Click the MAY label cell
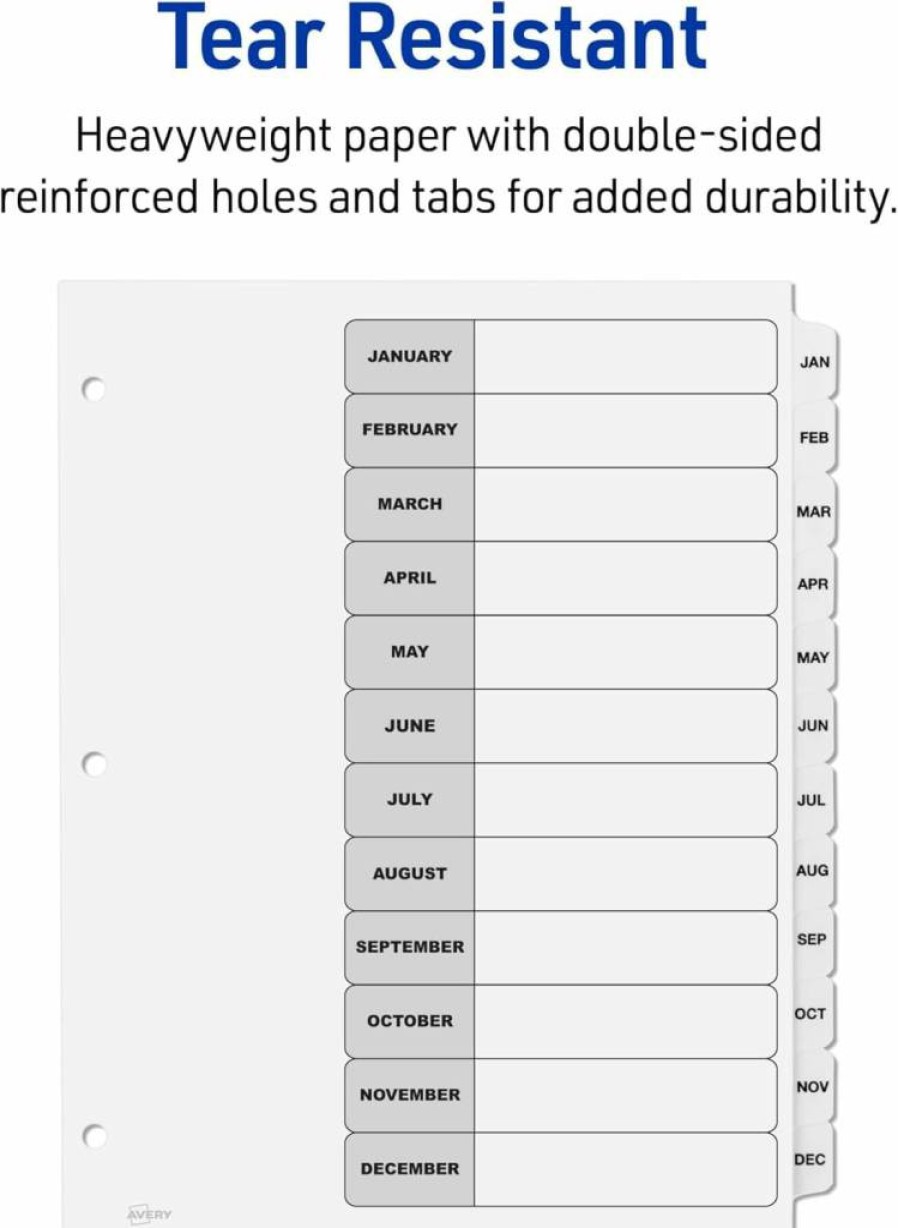898x1228 pixels. pyautogui.click(x=410, y=652)
